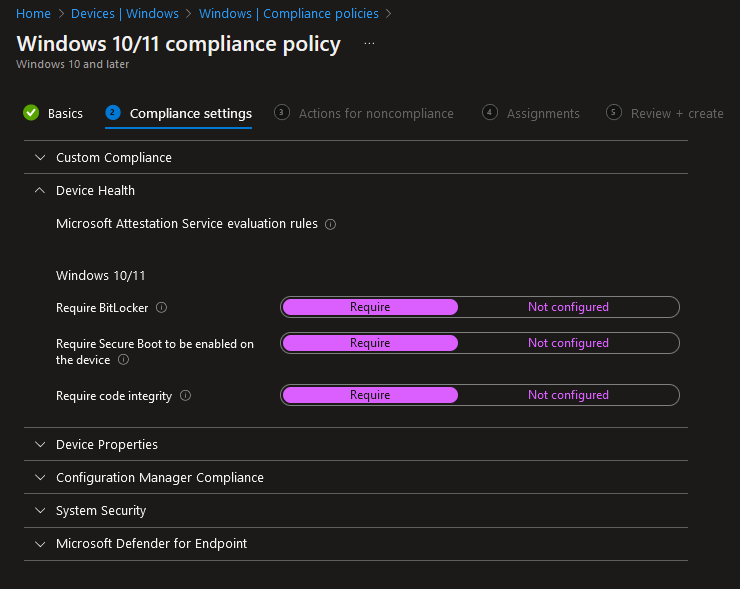Show info tooltip for Require BitLocker

161,308
